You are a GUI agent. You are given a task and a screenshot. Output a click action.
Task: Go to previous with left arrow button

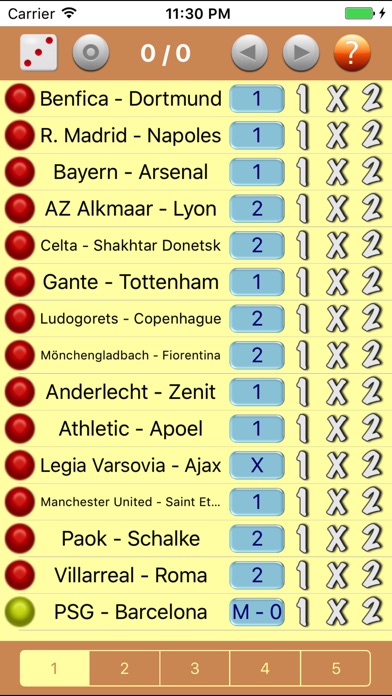249,53
